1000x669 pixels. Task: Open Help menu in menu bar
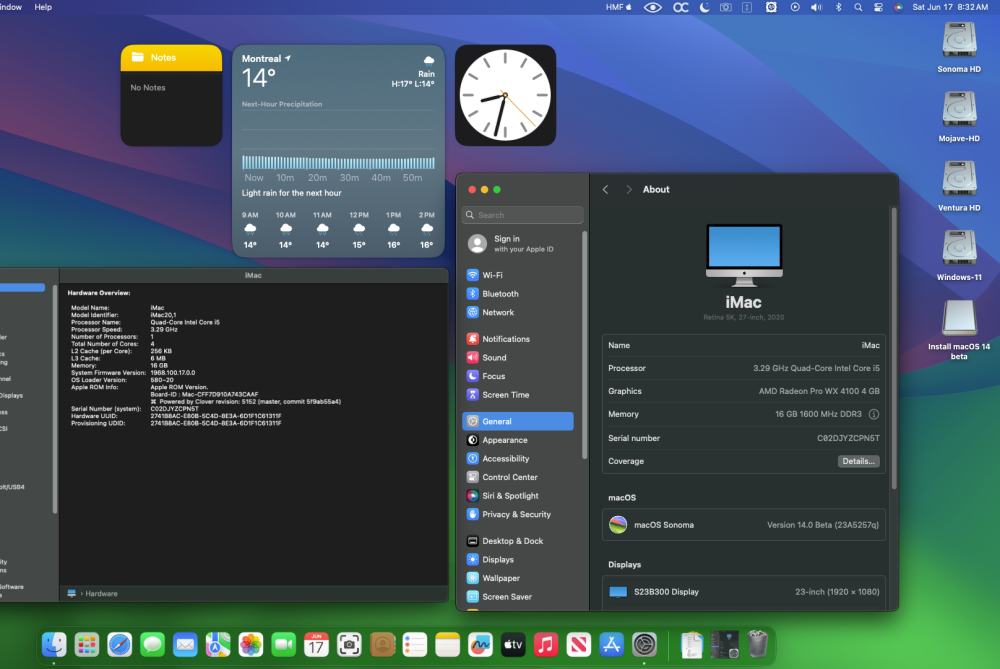(43, 7)
